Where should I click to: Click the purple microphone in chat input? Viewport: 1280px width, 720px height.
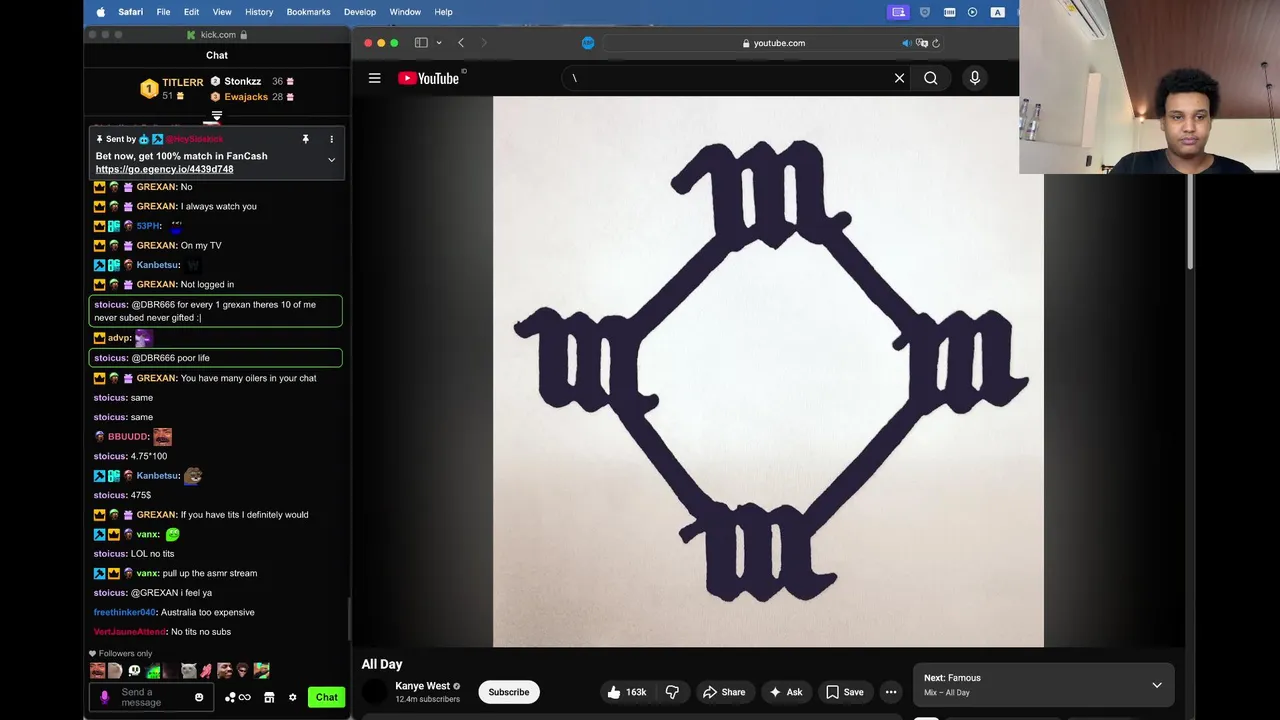tap(105, 697)
